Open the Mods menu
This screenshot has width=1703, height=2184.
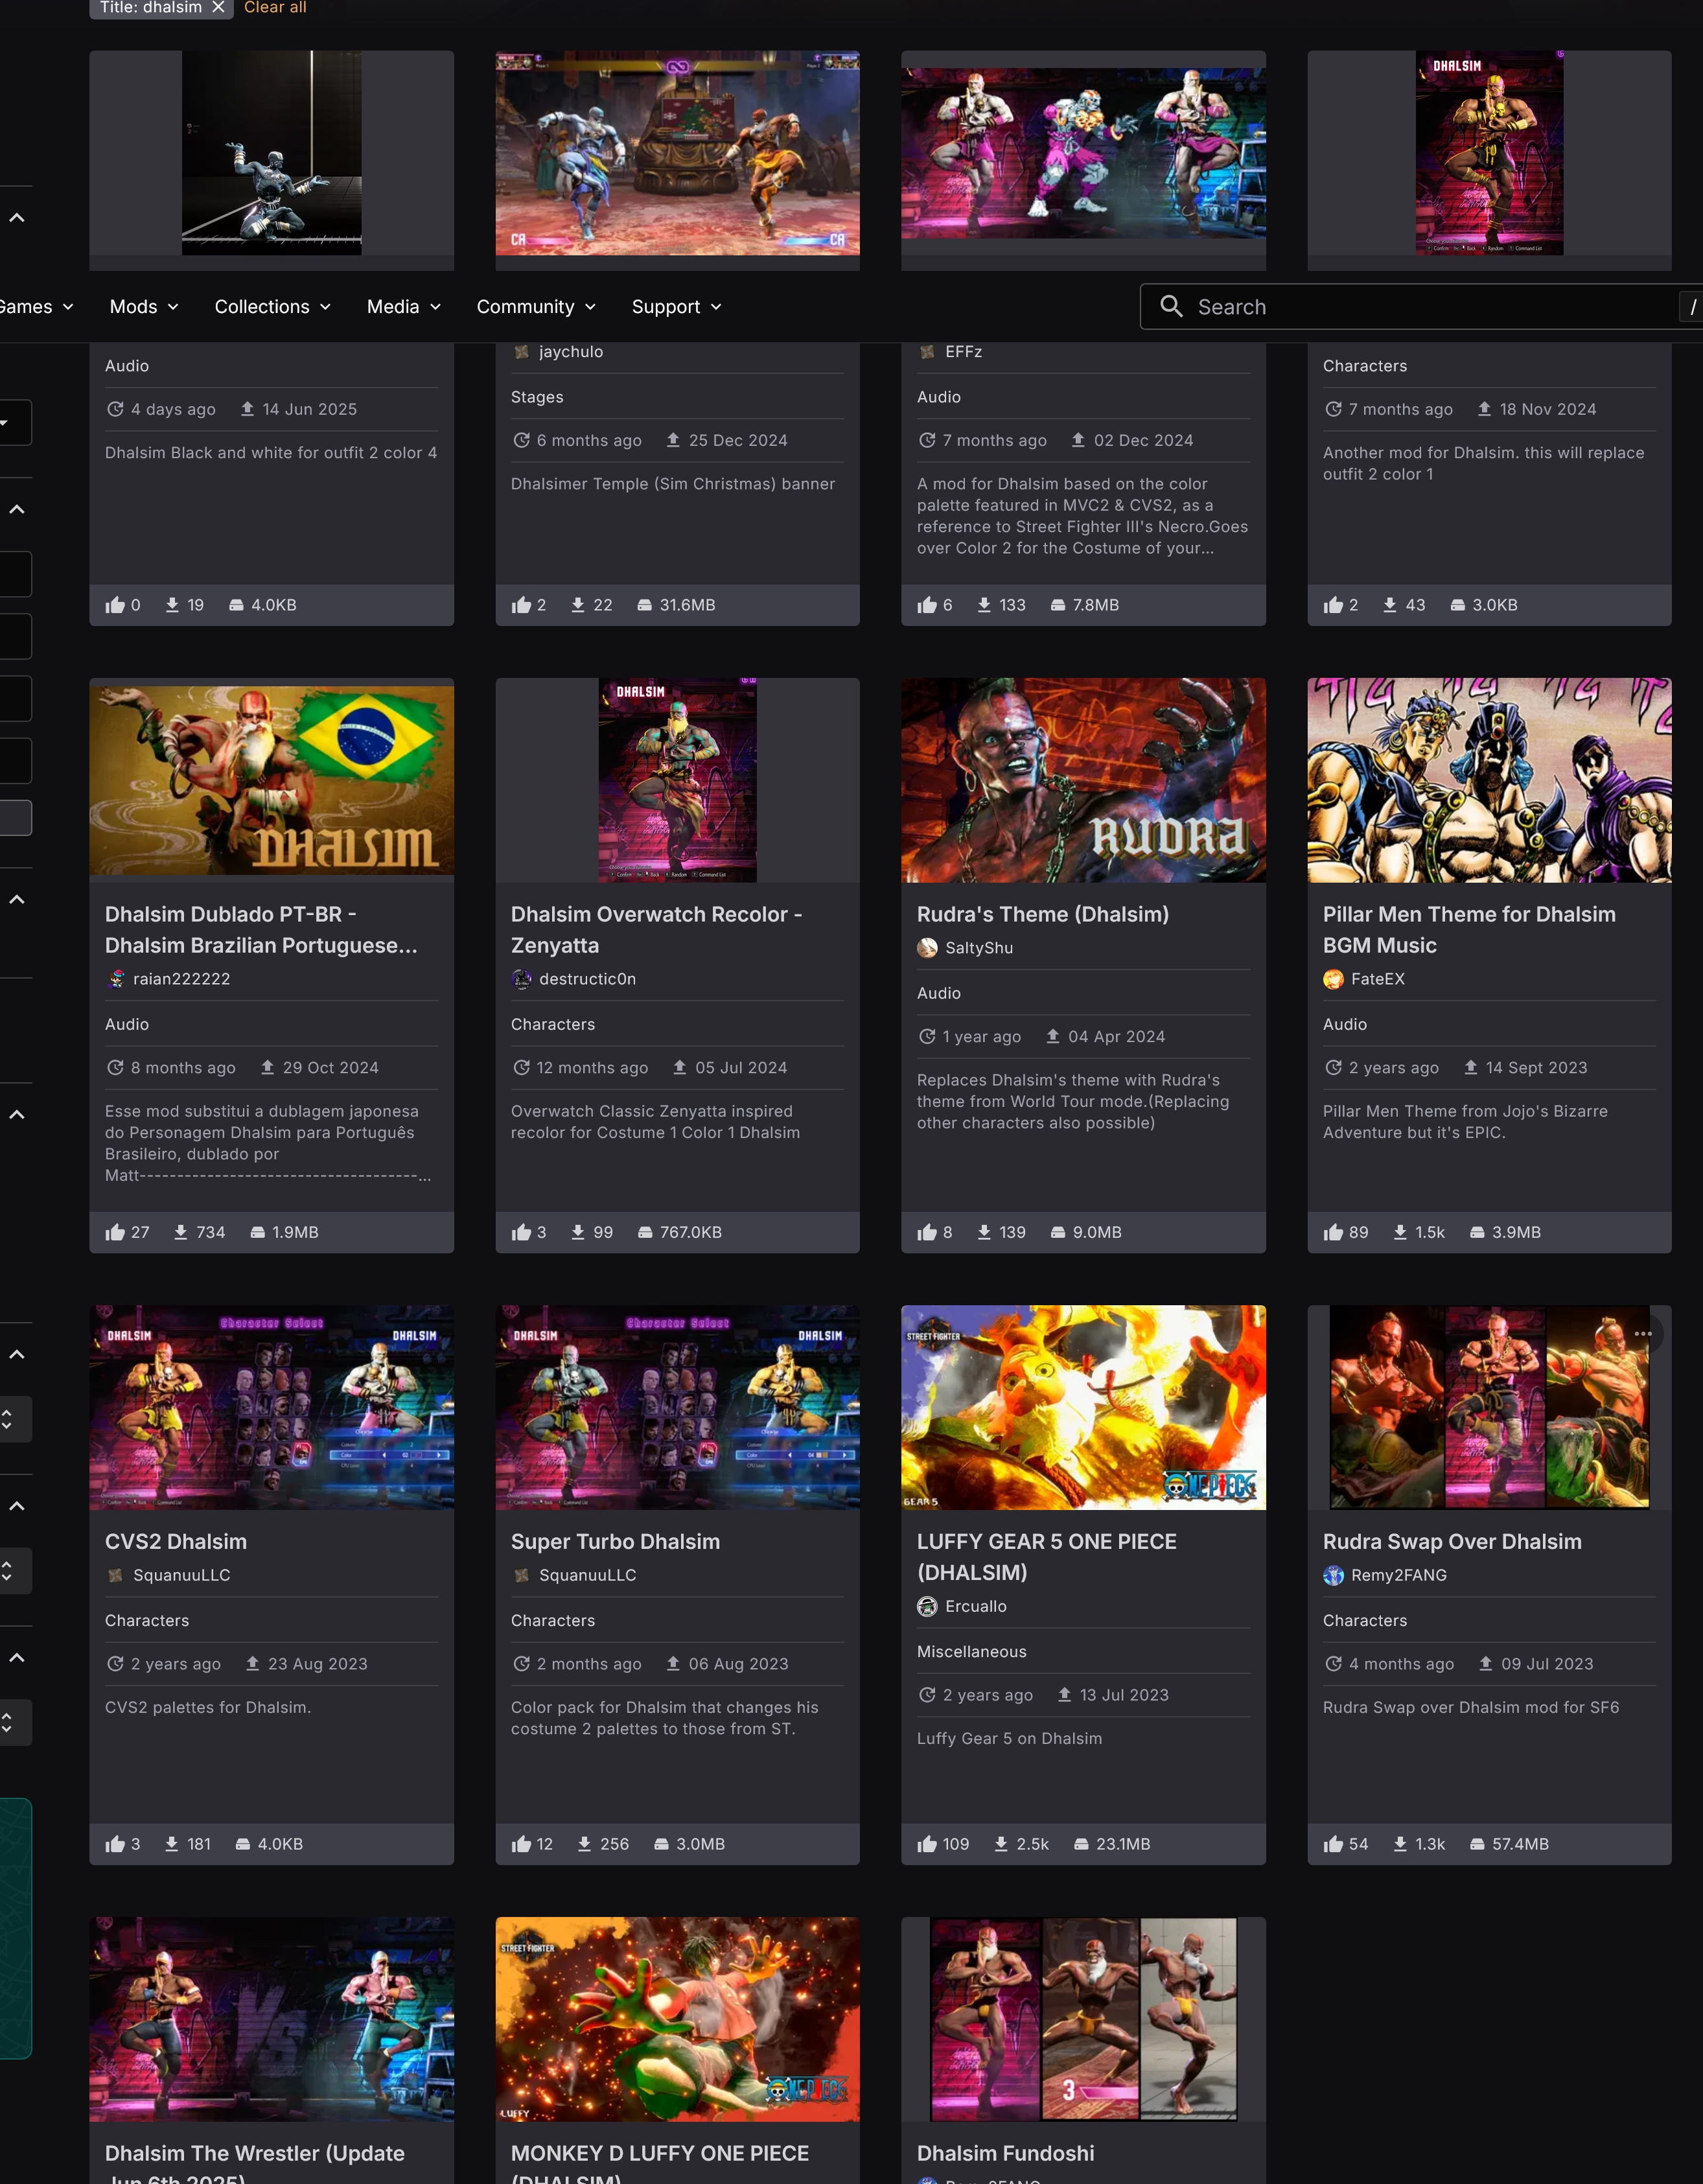click(144, 307)
